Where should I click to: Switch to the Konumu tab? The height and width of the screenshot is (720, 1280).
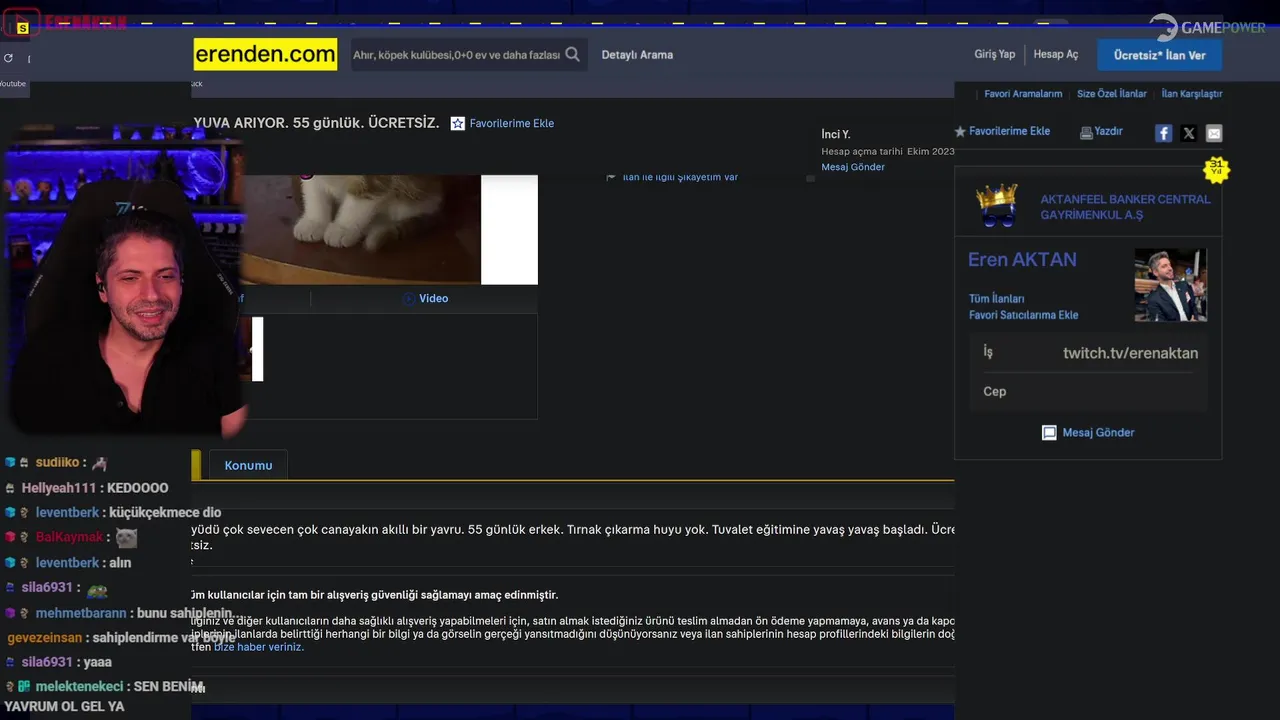[248, 465]
